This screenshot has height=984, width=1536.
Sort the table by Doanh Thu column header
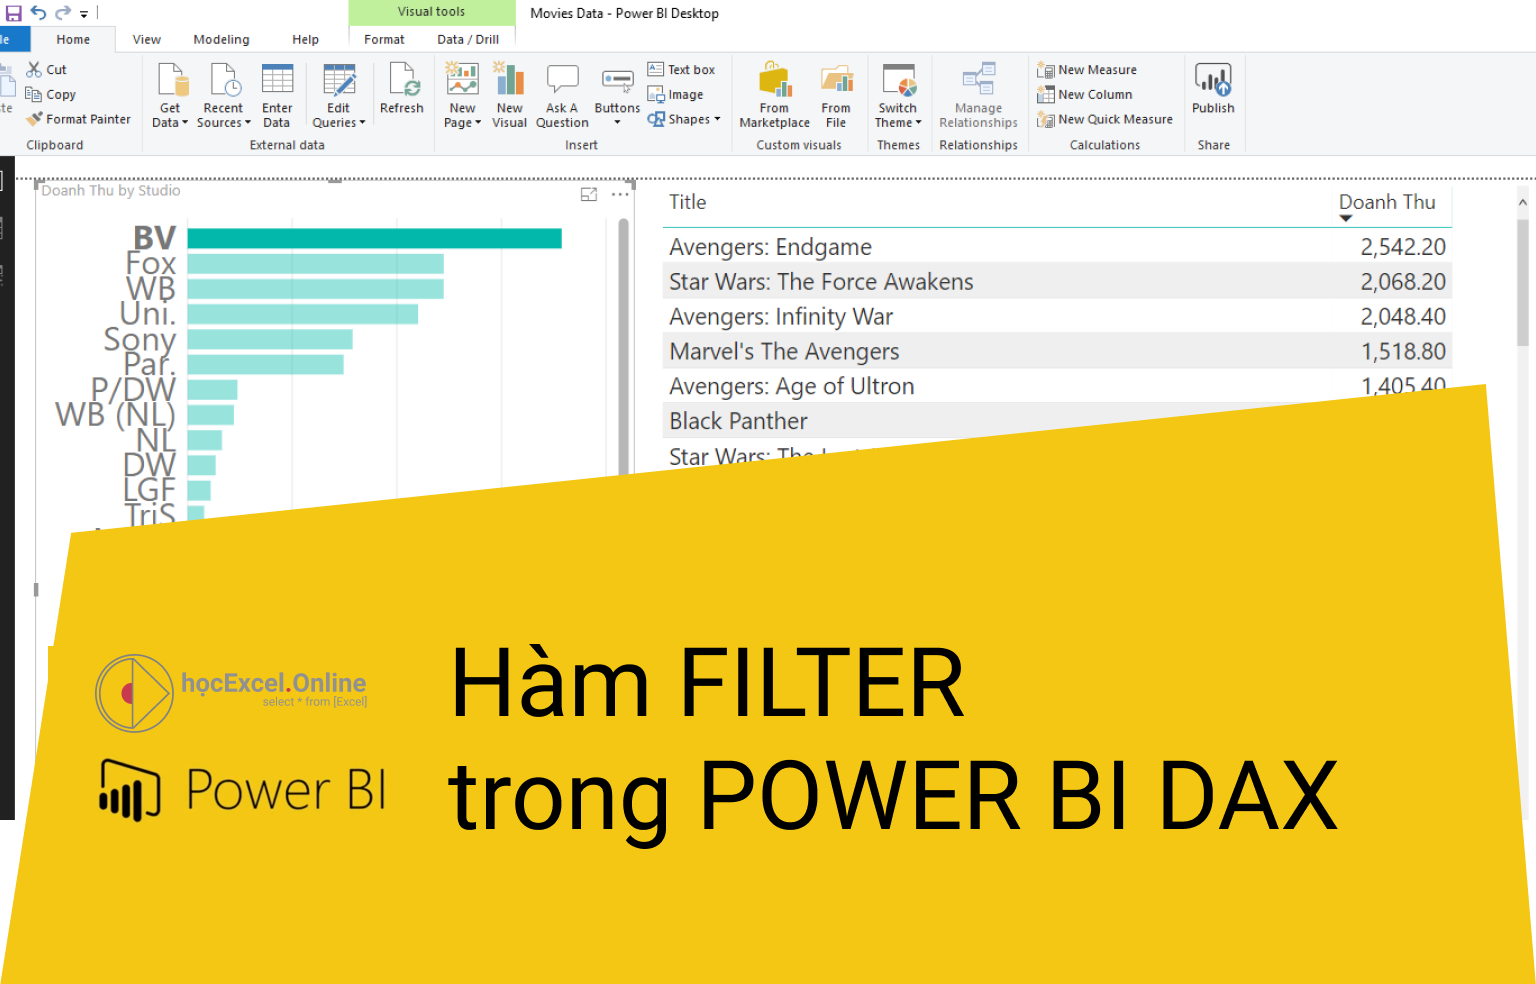tap(1387, 202)
